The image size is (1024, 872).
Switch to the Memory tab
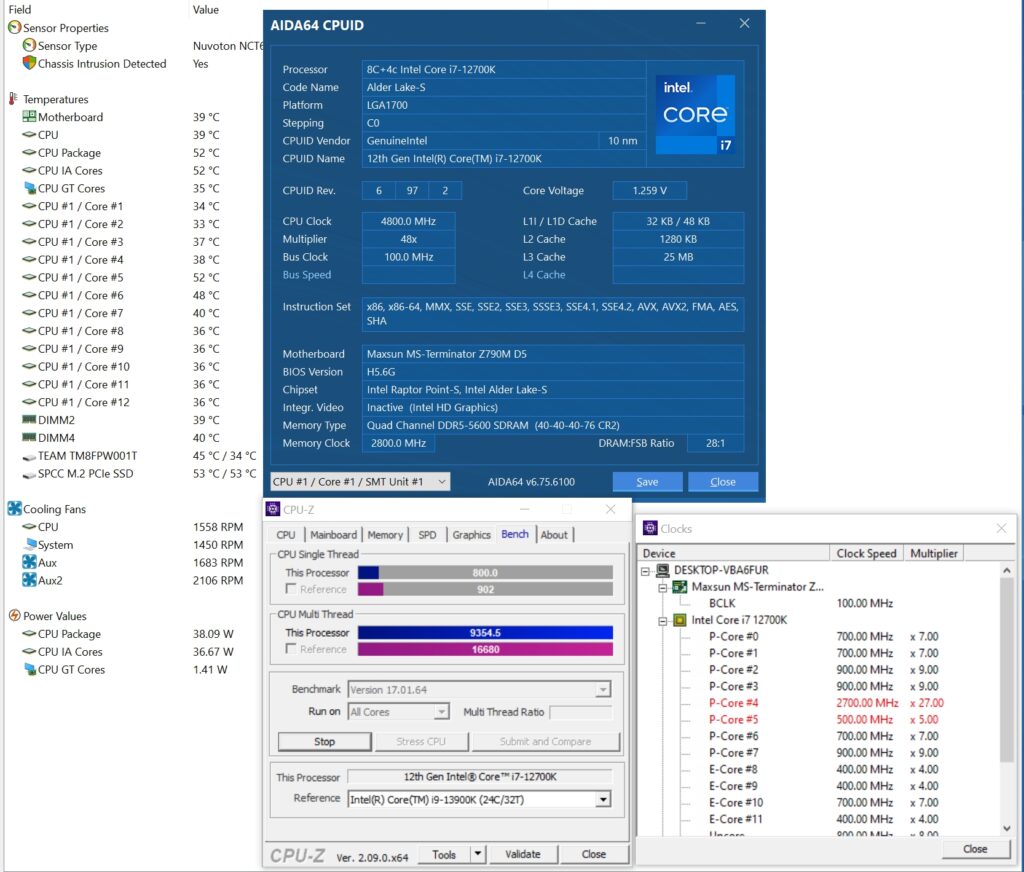(385, 534)
